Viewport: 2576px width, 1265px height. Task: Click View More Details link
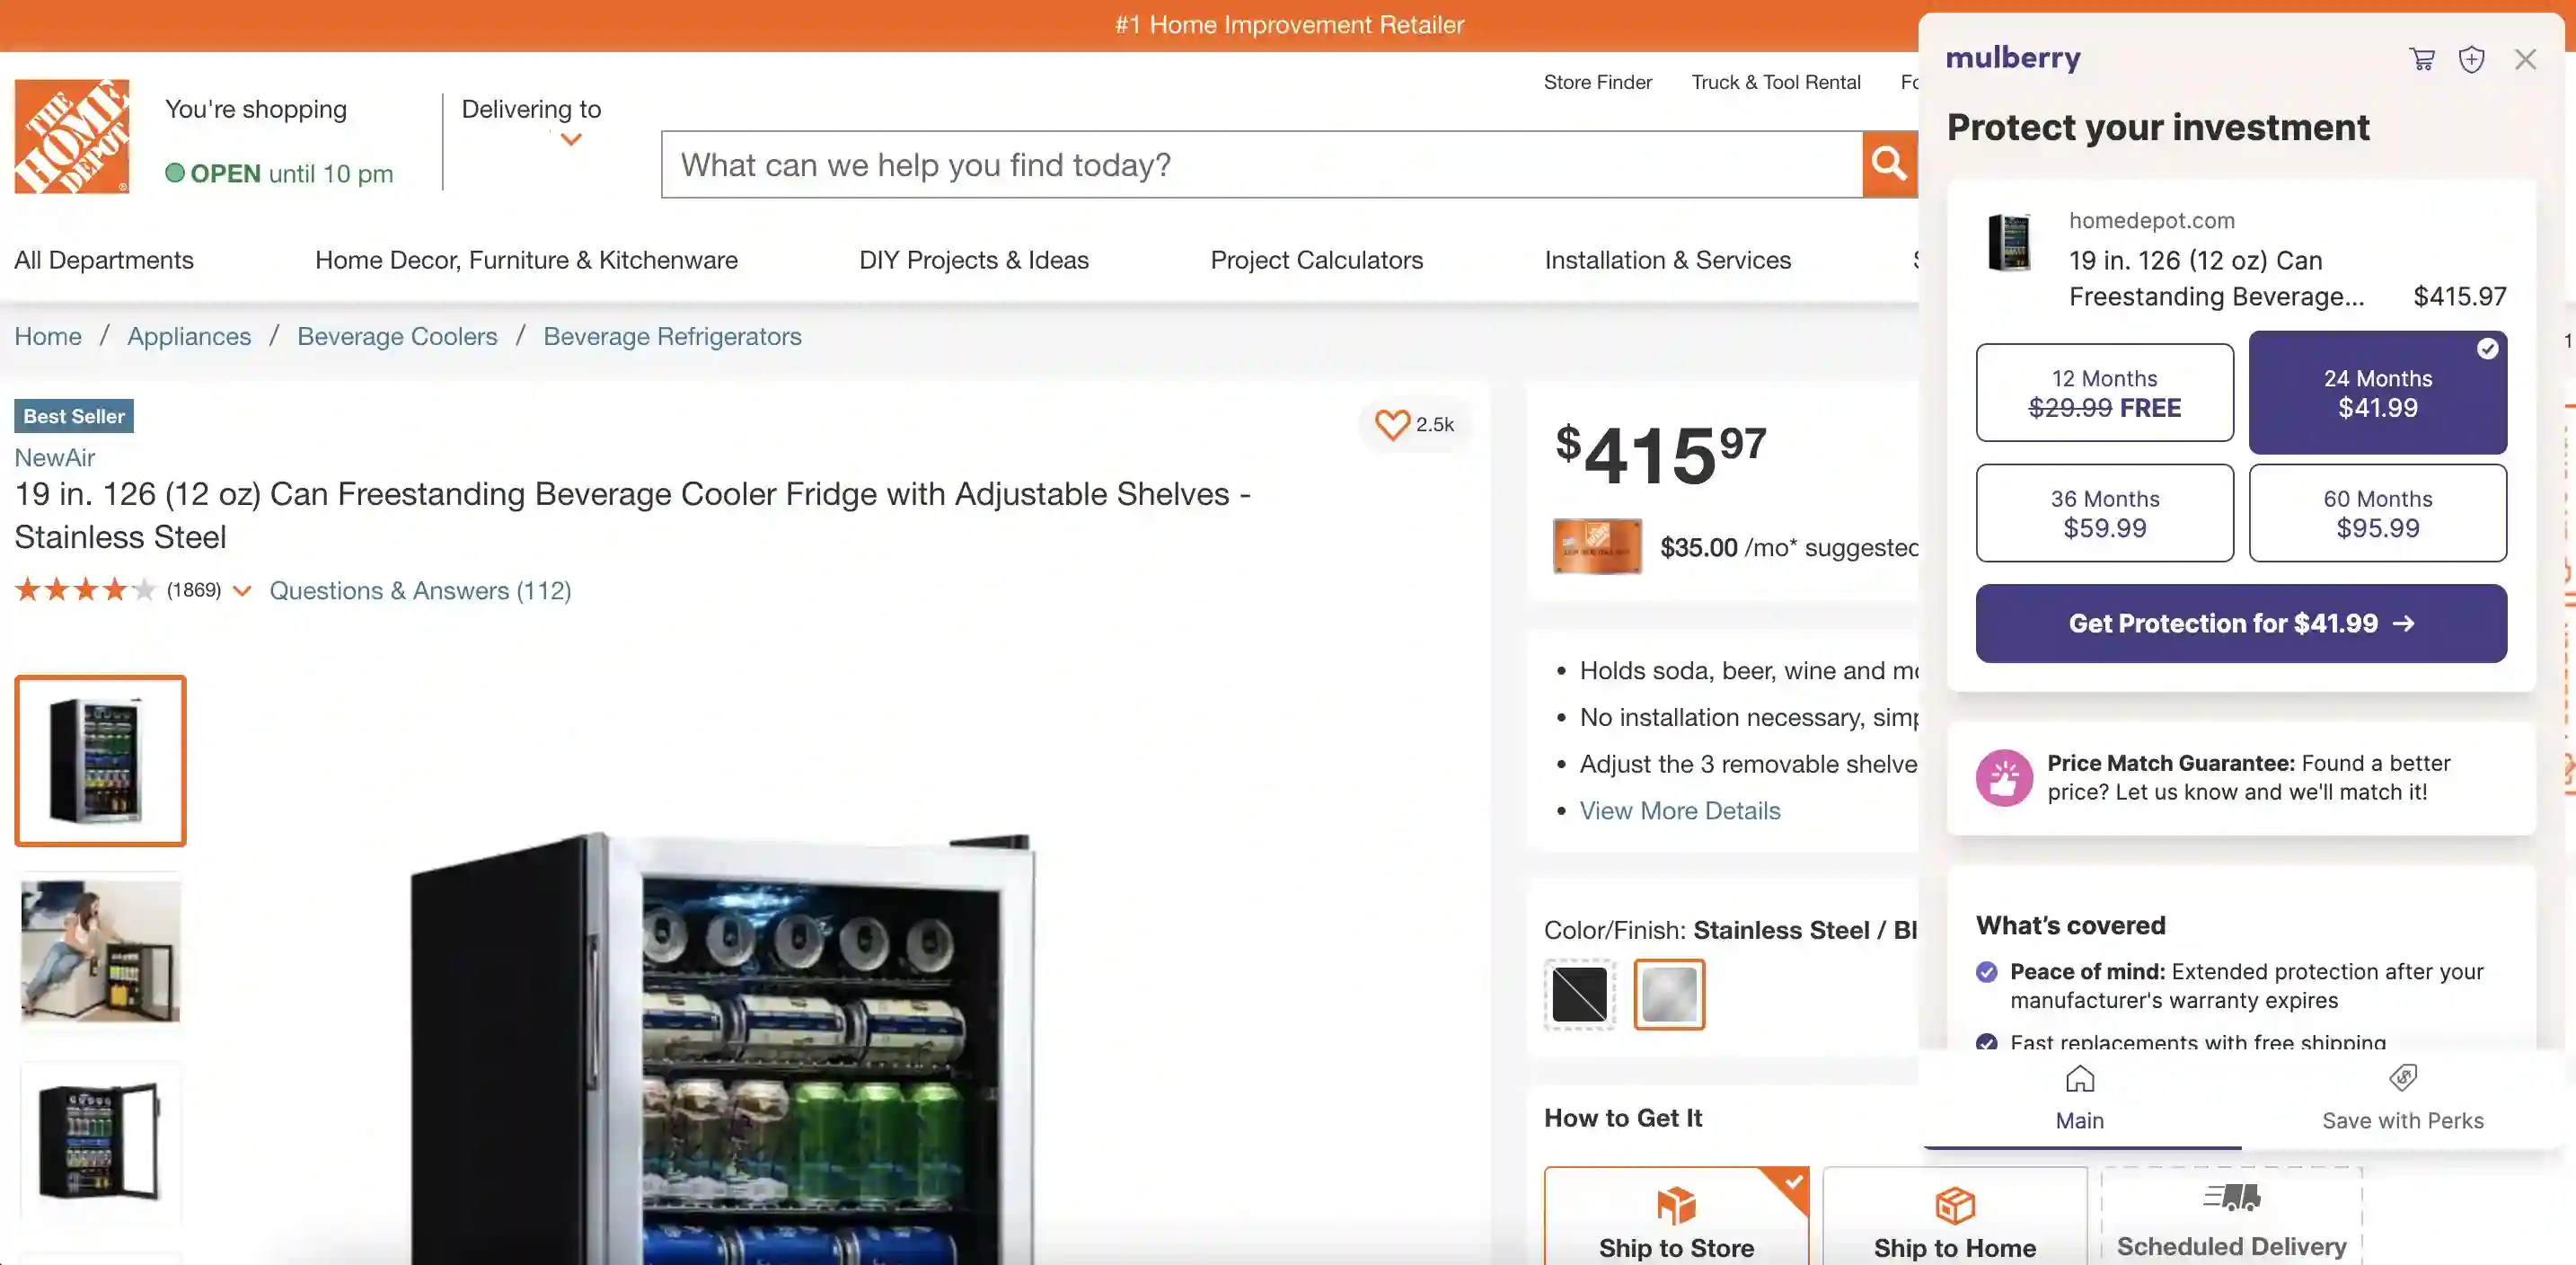1680,810
